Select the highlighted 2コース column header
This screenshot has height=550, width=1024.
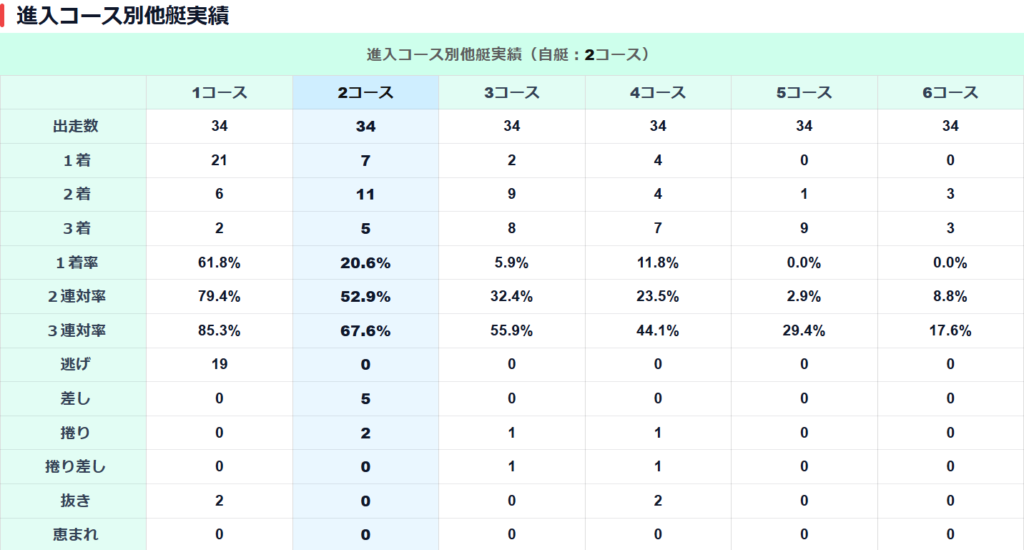[x=365, y=93]
